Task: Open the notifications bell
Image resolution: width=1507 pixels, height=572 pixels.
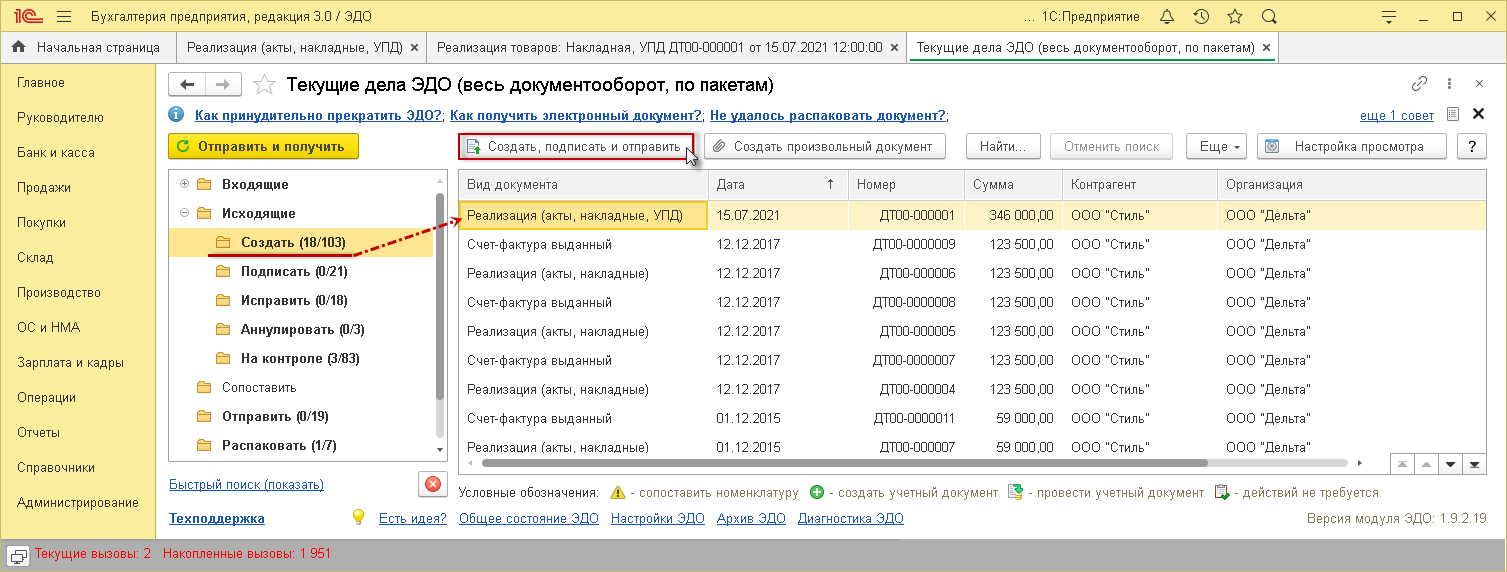Action: (1167, 17)
